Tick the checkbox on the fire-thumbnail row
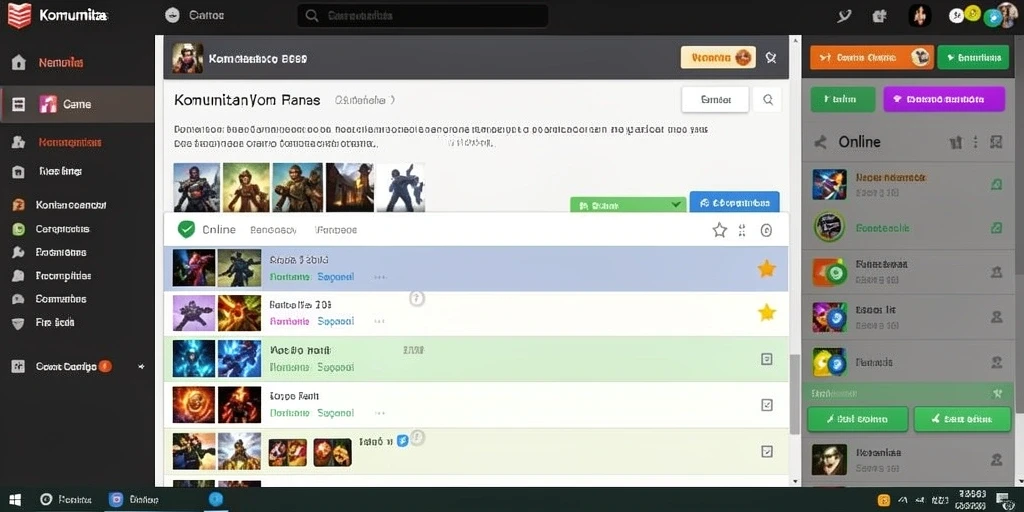 pyautogui.click(x=767, y=405)
